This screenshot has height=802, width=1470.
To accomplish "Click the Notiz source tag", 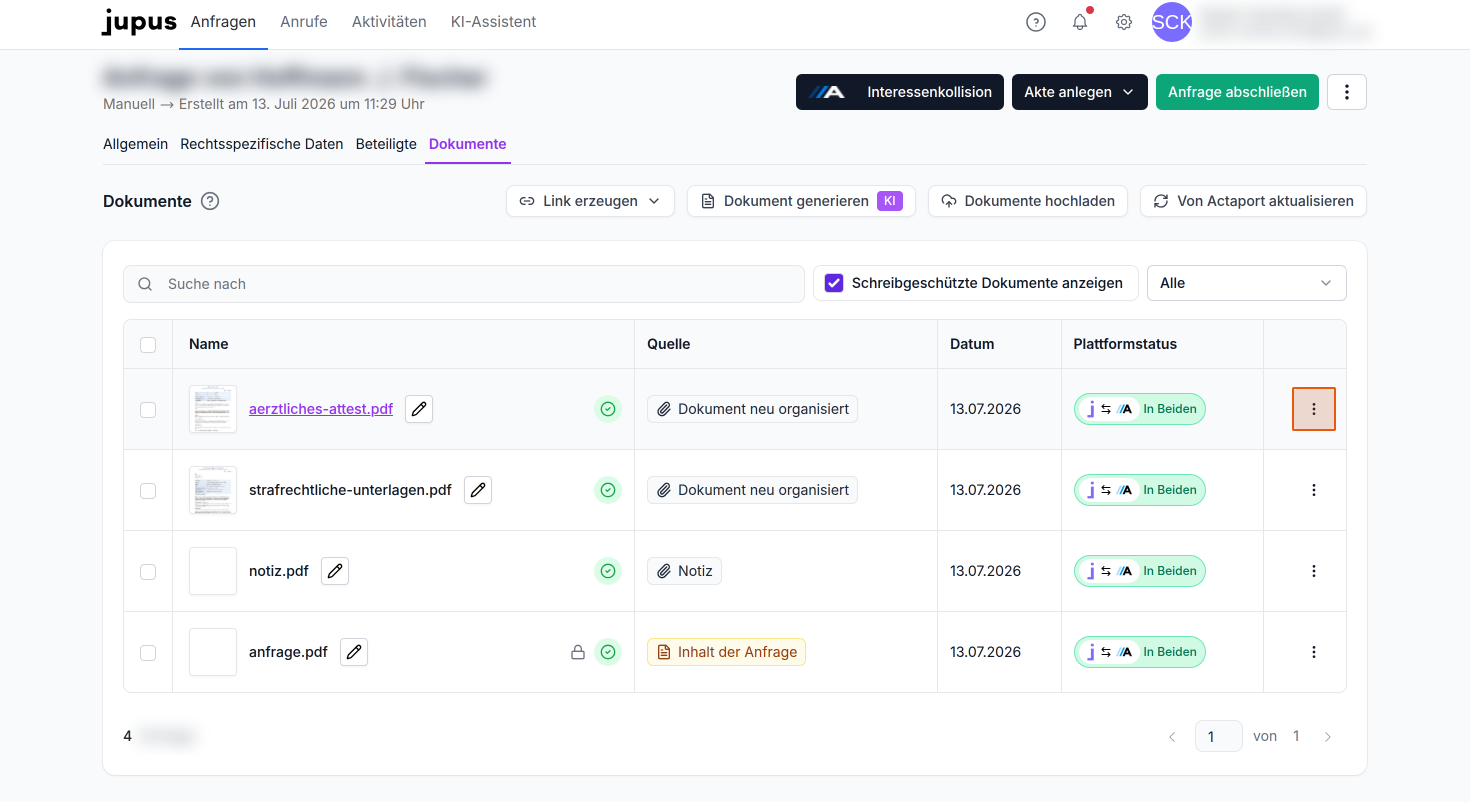I will click(684, 571).
